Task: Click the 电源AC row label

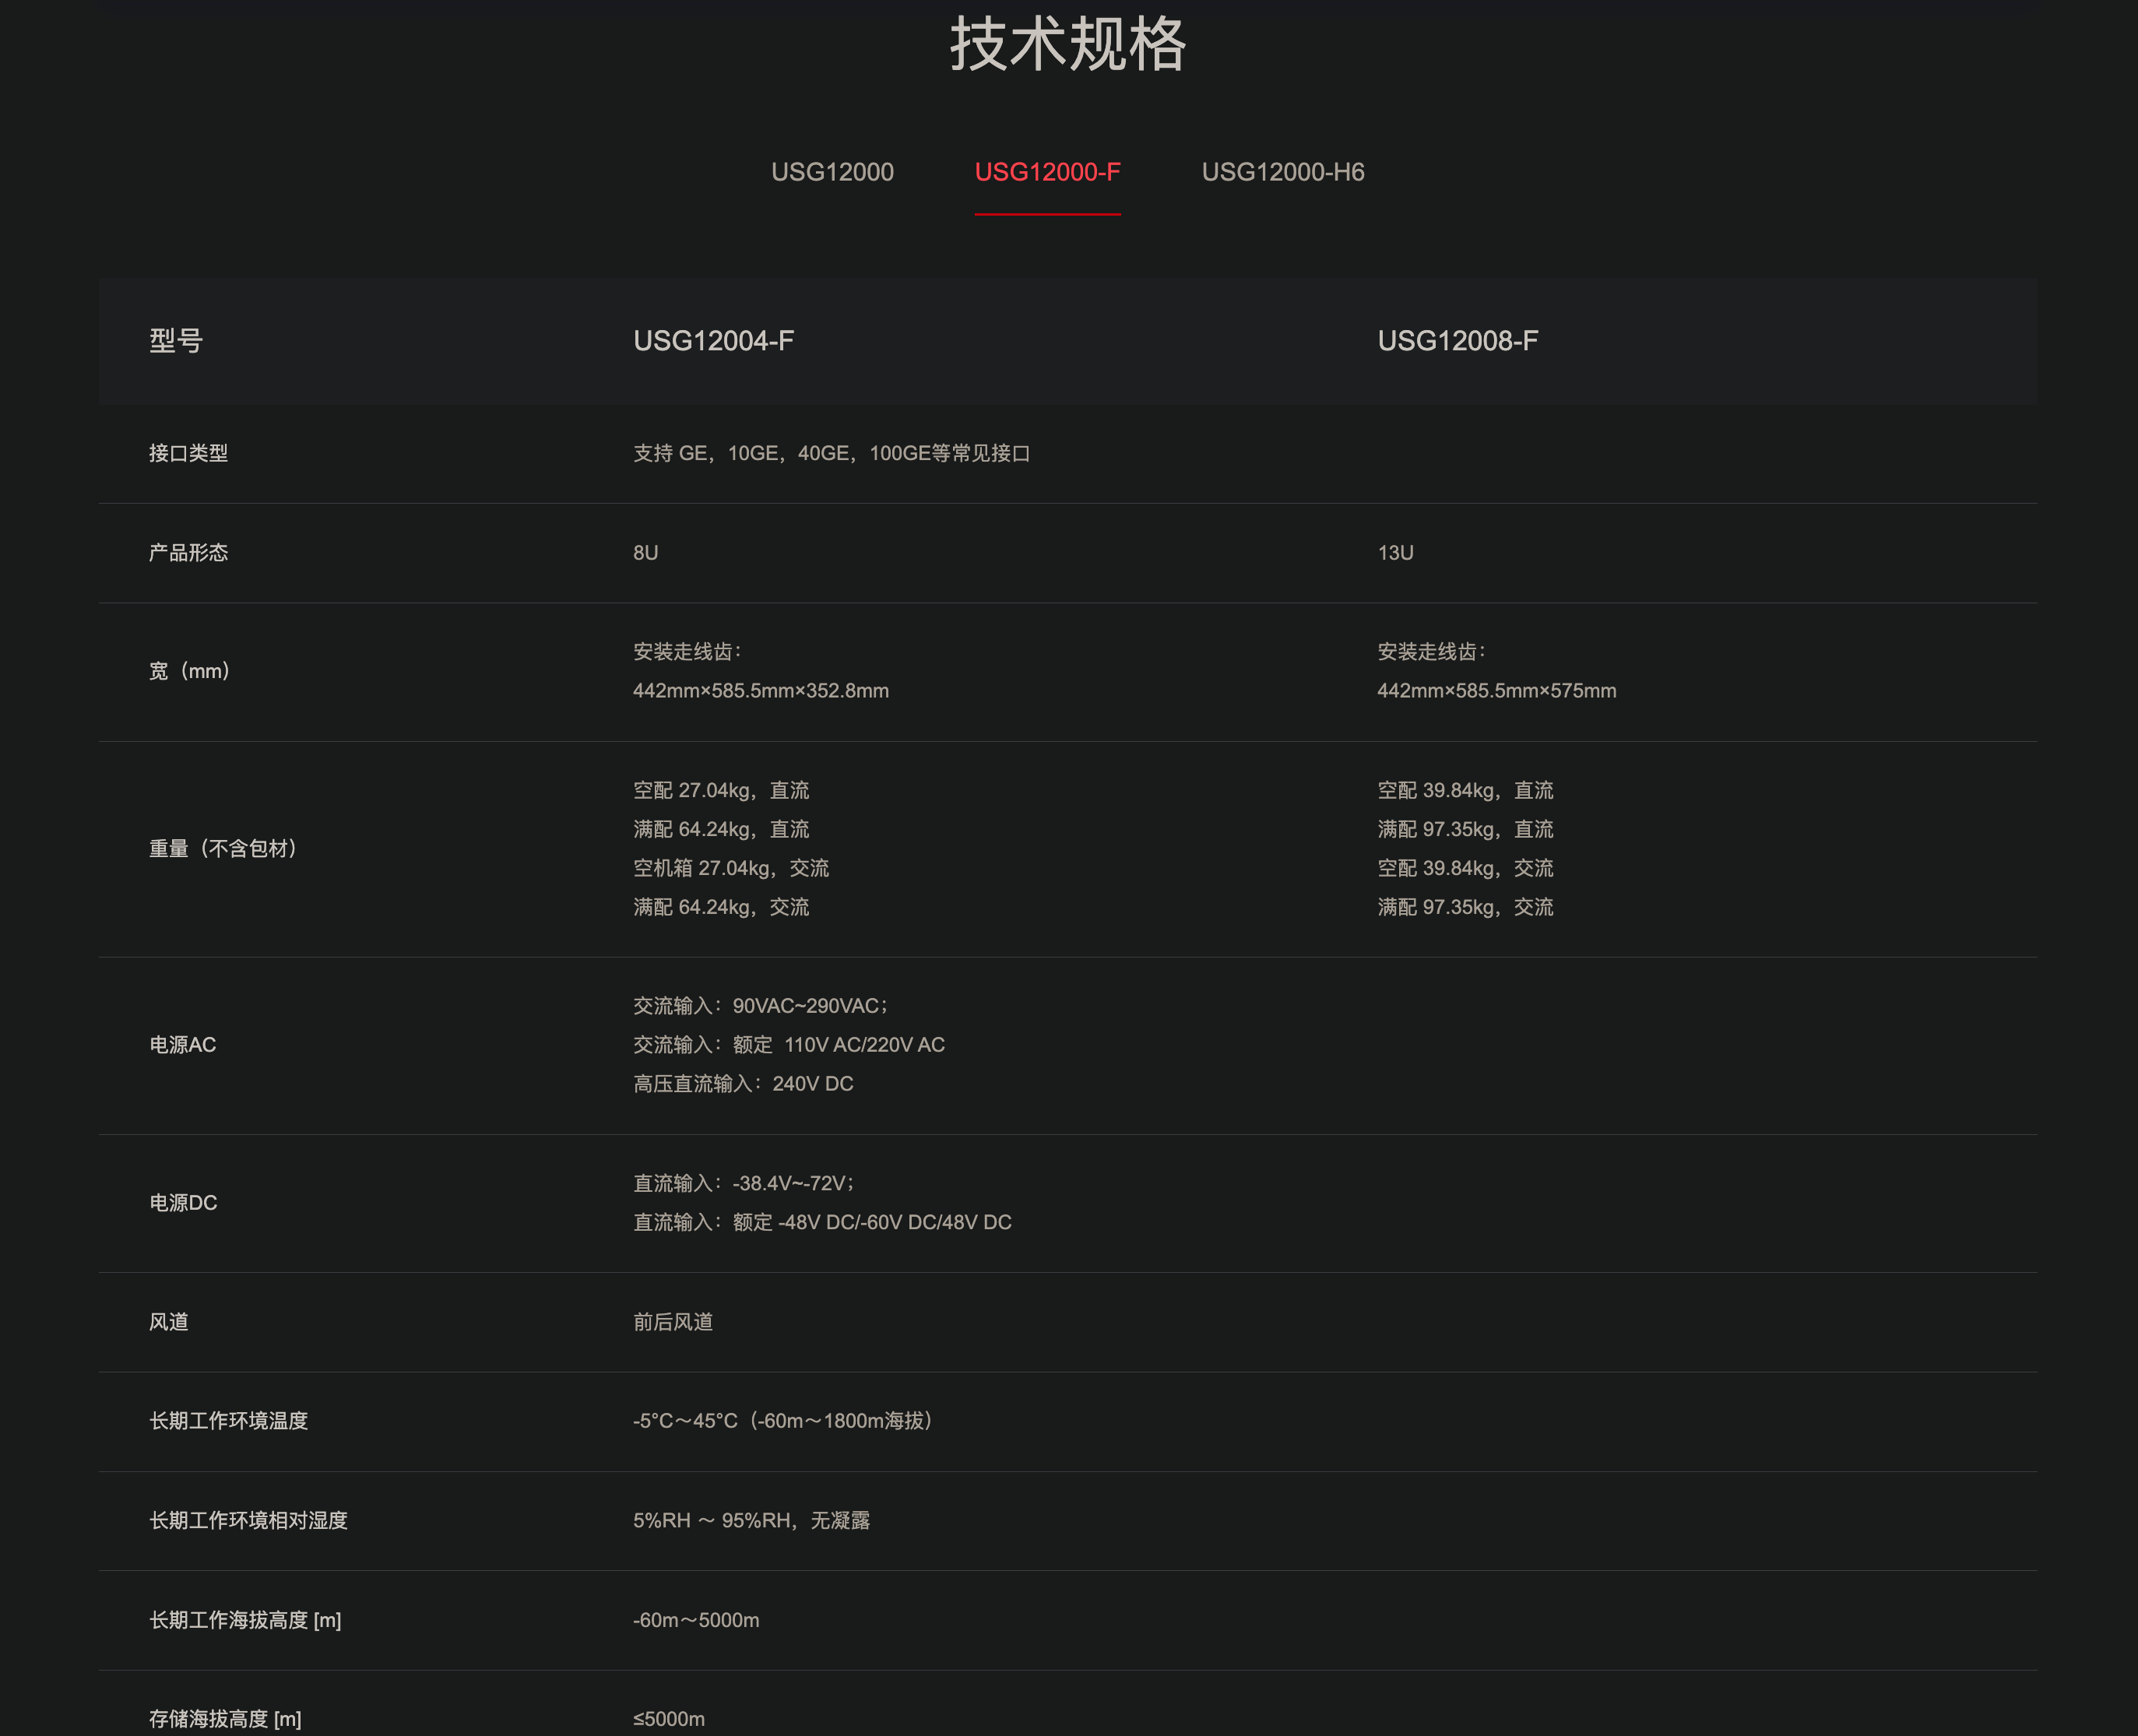Action: (x=182, y=1045)
